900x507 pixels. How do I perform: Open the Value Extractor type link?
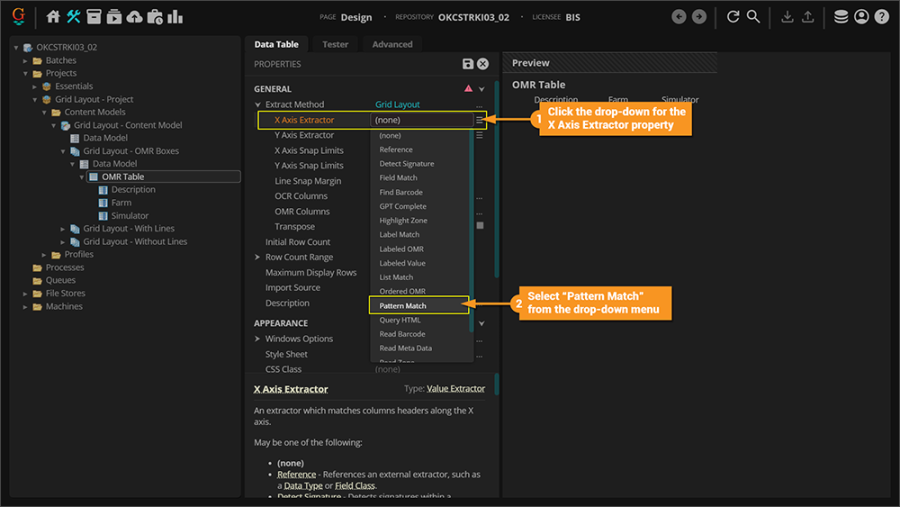(456, 389)
